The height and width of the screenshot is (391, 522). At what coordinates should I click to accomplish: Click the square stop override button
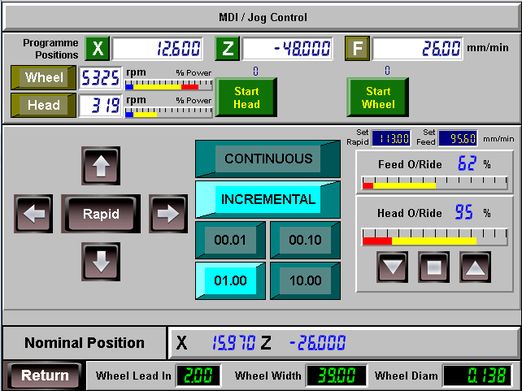pos(434,267)
